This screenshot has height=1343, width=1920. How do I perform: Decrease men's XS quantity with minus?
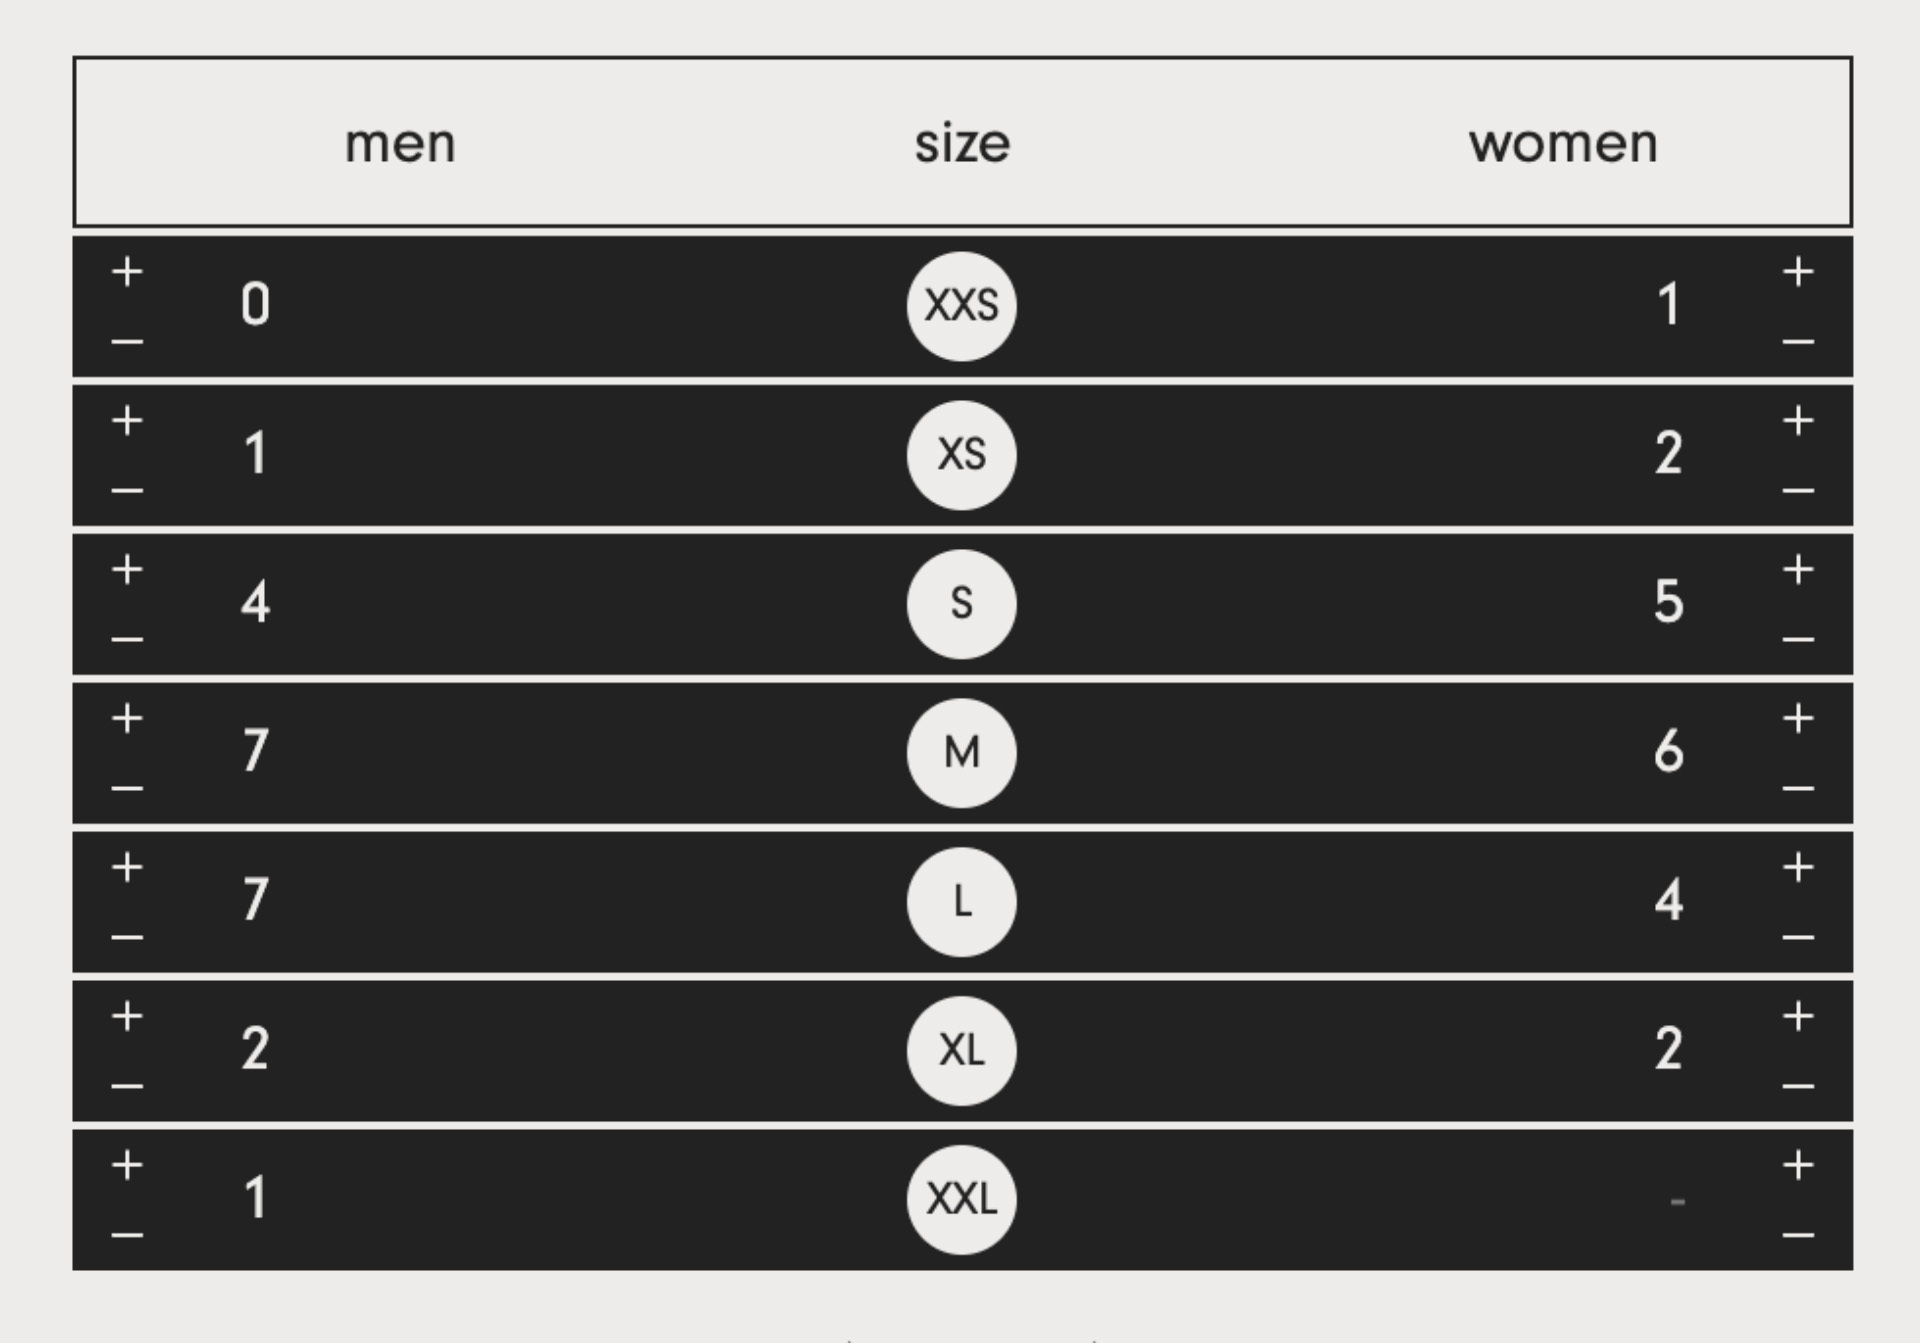127,491
